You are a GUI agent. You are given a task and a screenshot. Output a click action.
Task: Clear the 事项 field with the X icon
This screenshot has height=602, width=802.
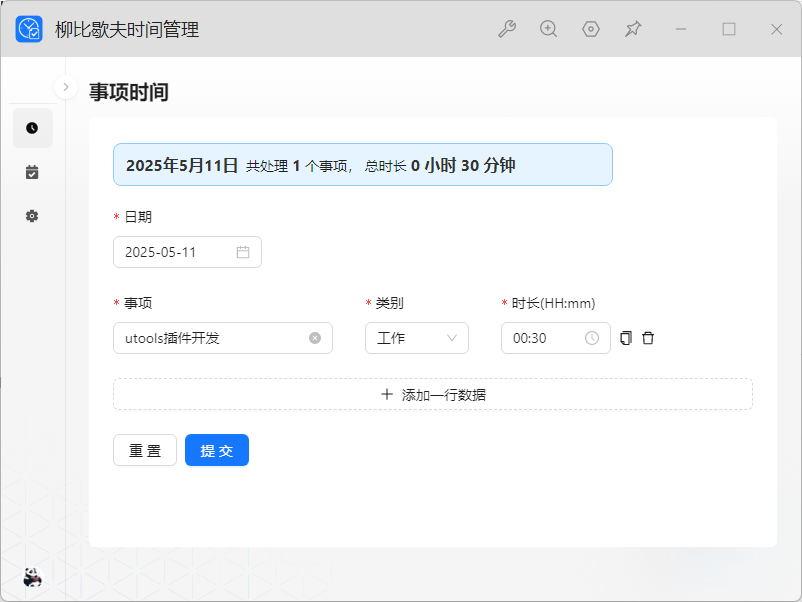315,338
